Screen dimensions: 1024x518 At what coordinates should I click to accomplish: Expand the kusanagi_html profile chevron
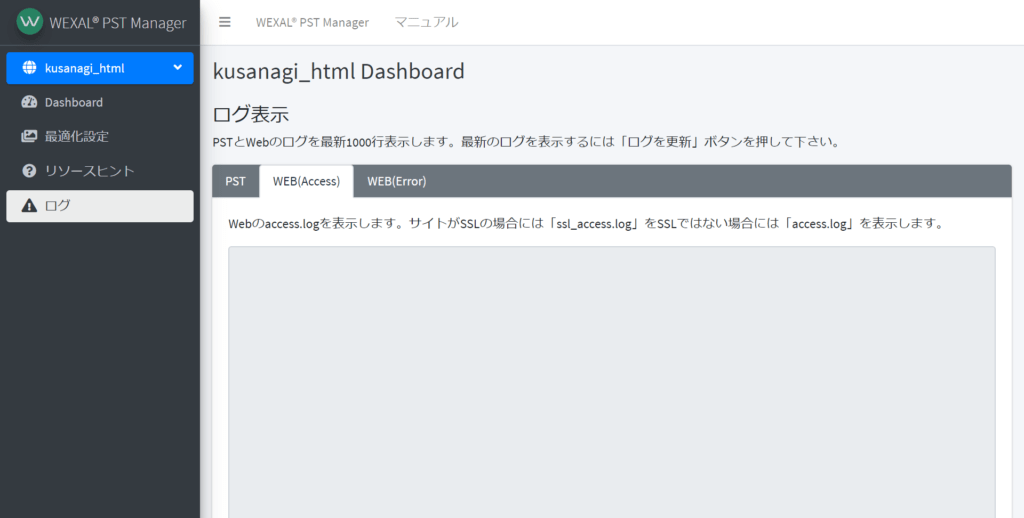click(x=178, y=67)
